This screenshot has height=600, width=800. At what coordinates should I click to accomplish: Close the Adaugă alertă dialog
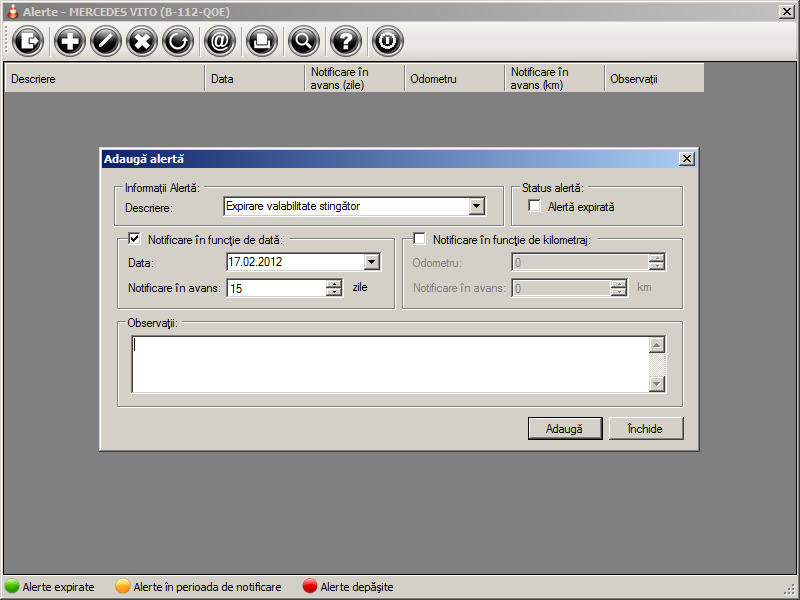[687, 159]
